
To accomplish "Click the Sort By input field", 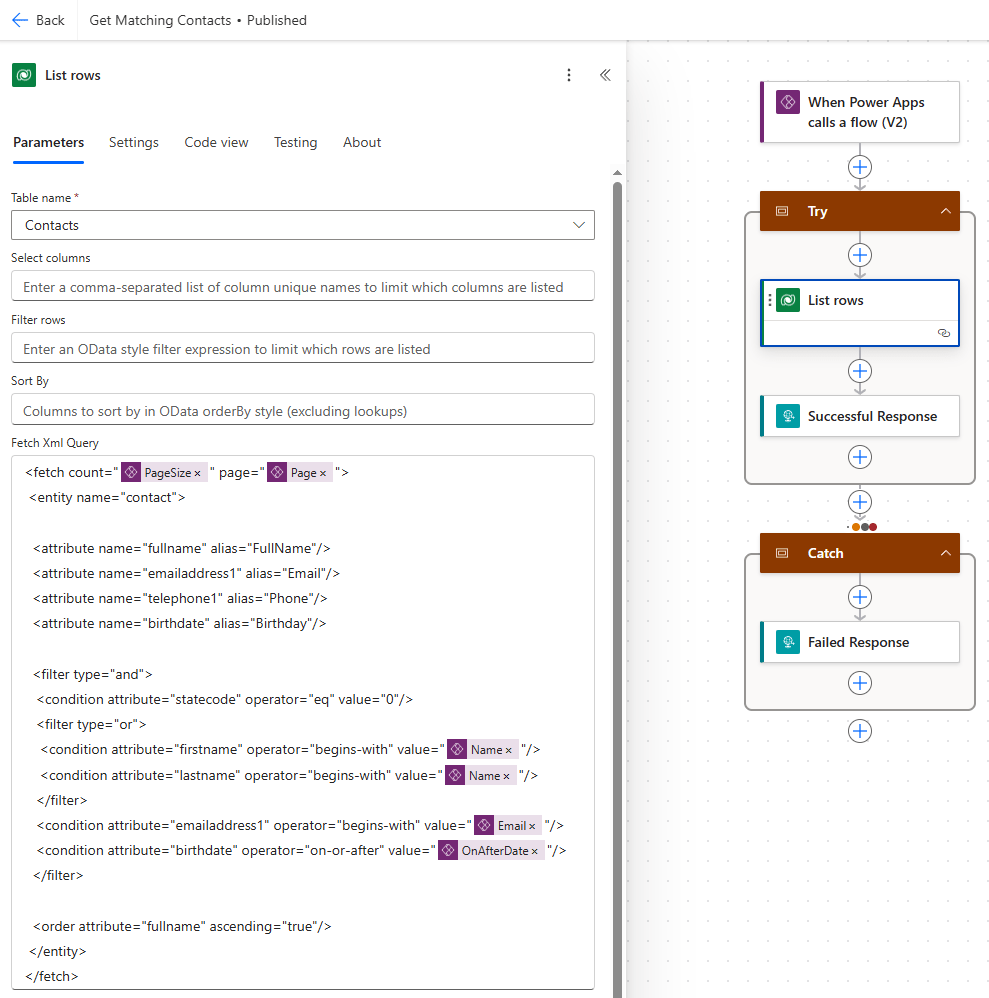I will click(302, 410).
